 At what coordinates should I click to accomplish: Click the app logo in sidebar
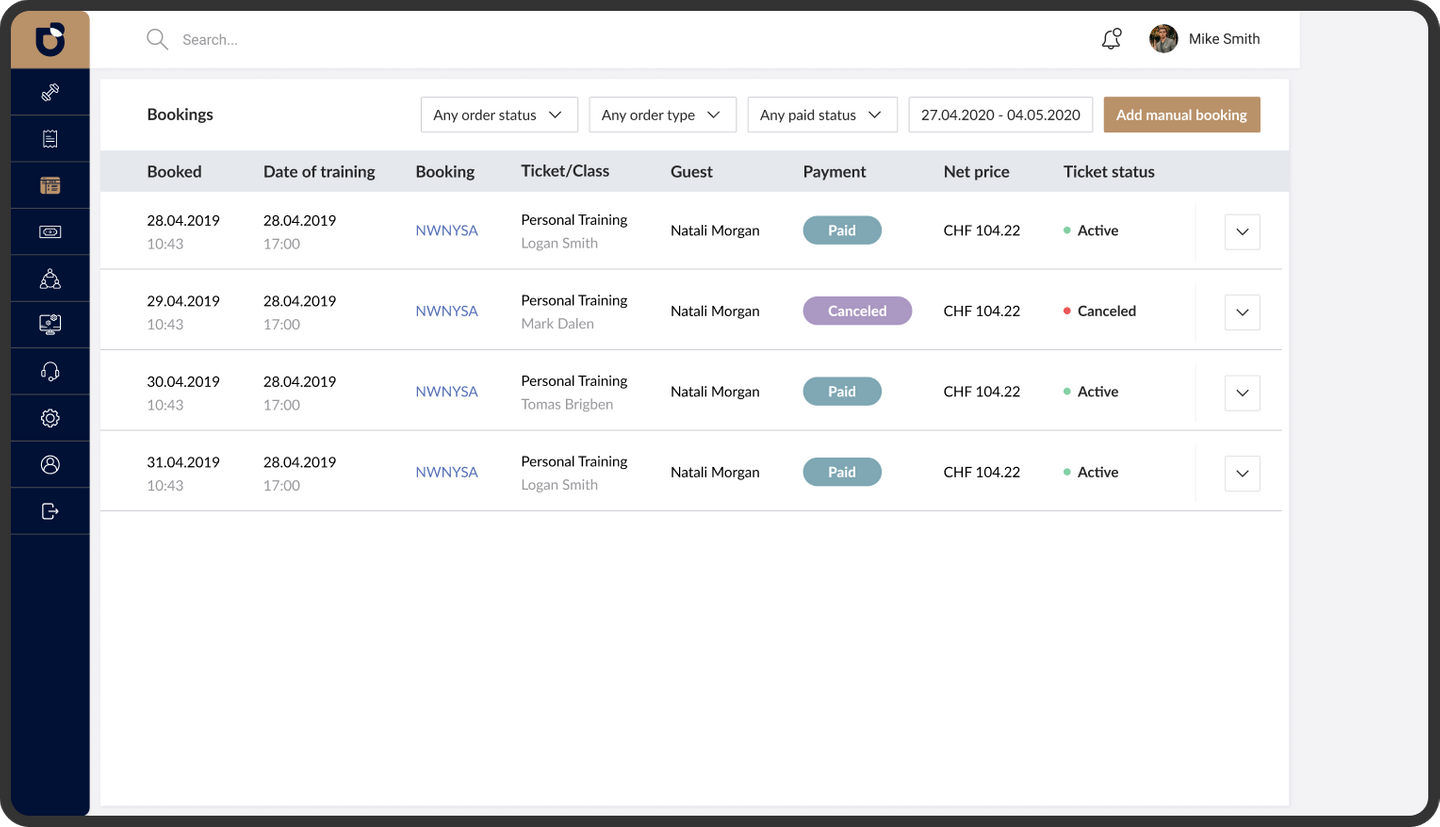click(x=50, y=40)
